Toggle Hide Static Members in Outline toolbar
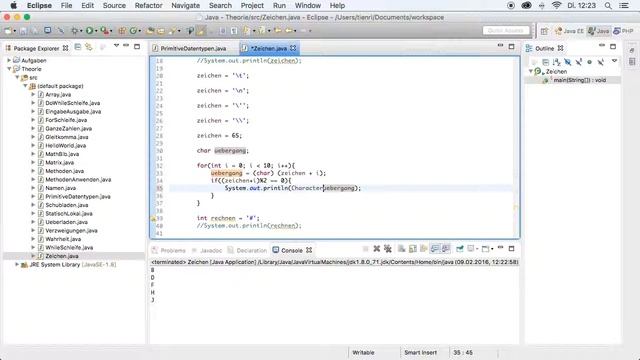Viewport: 640px width, 360px height. coord(578,62)
